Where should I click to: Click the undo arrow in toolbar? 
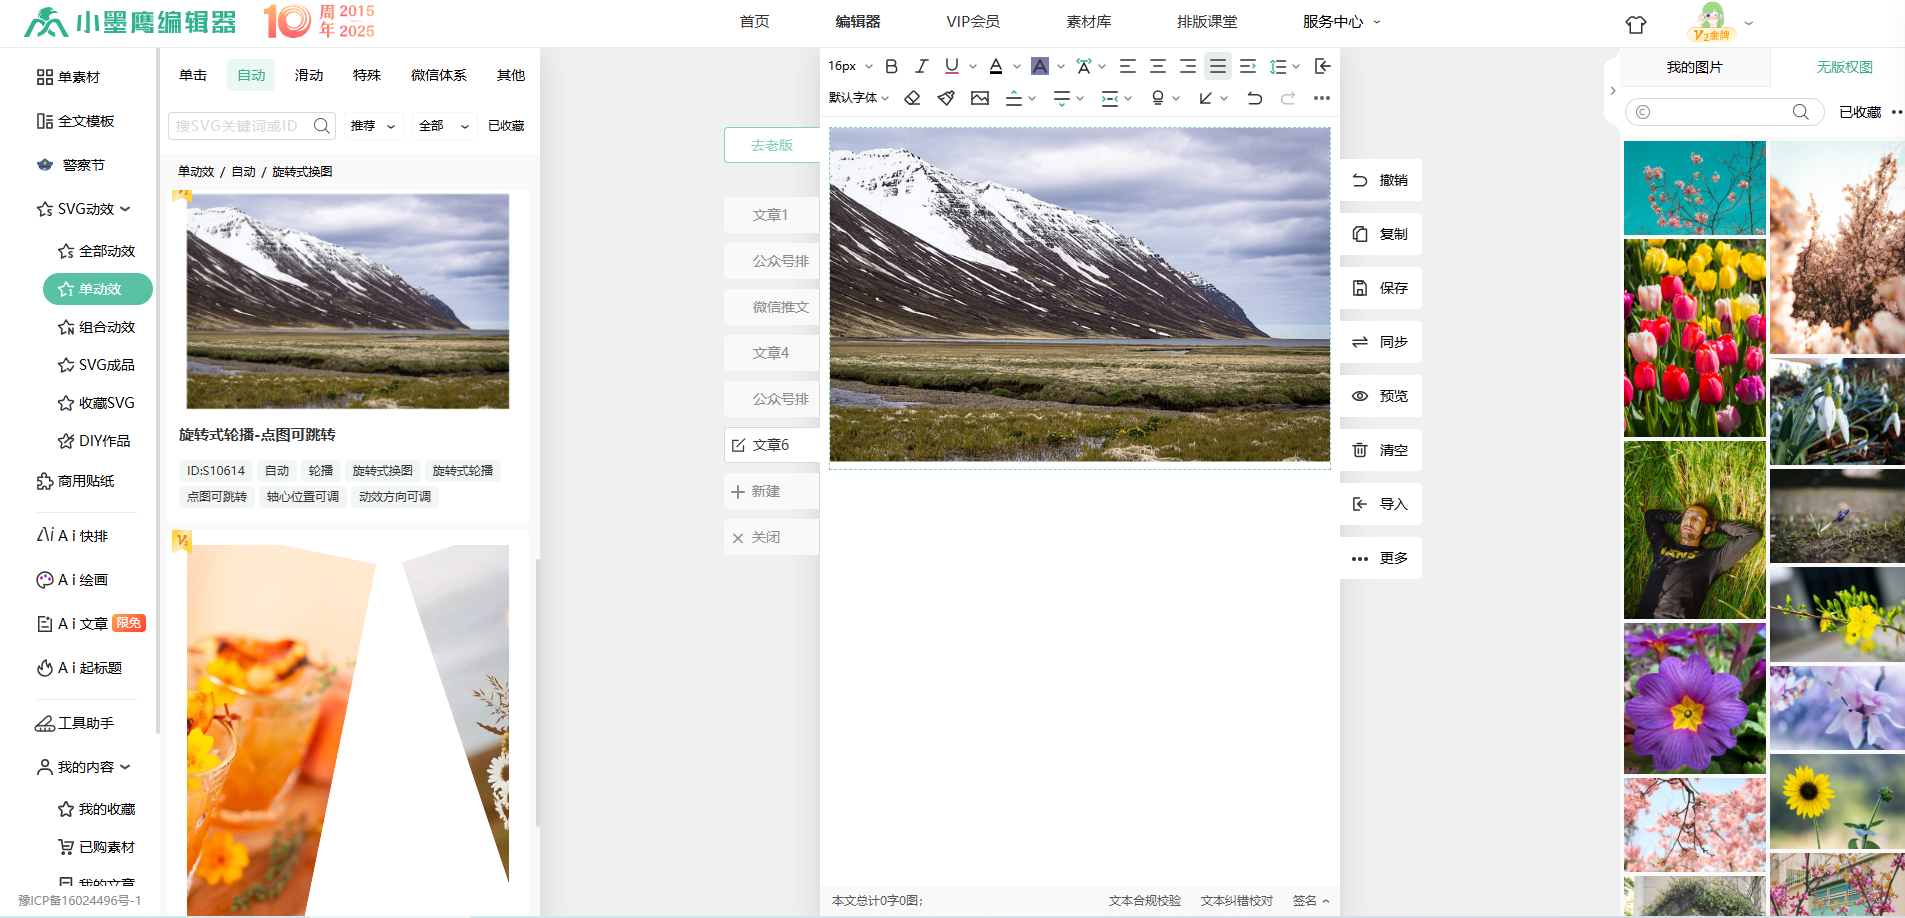[x=1254, y=98]
